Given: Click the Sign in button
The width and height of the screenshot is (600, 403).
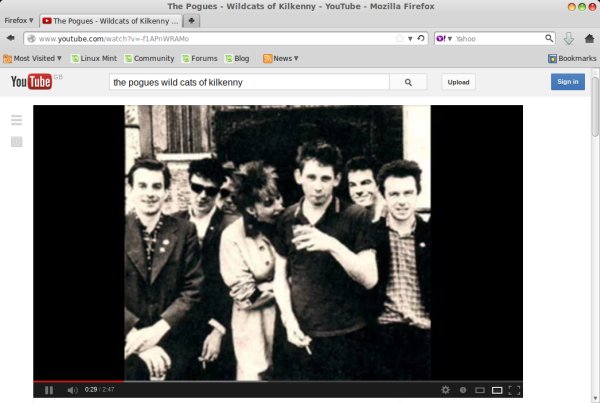Looking at the screenshot, I should pyautogui.click(x=568, y=82).
